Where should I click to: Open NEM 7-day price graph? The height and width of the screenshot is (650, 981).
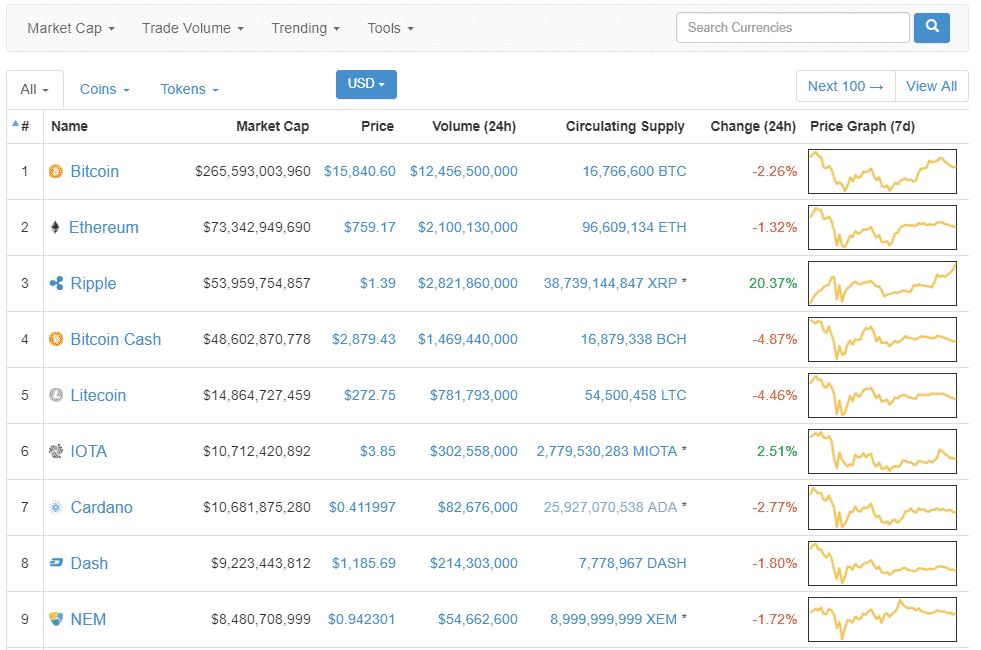pyautogui.click(x=882, y=619)
